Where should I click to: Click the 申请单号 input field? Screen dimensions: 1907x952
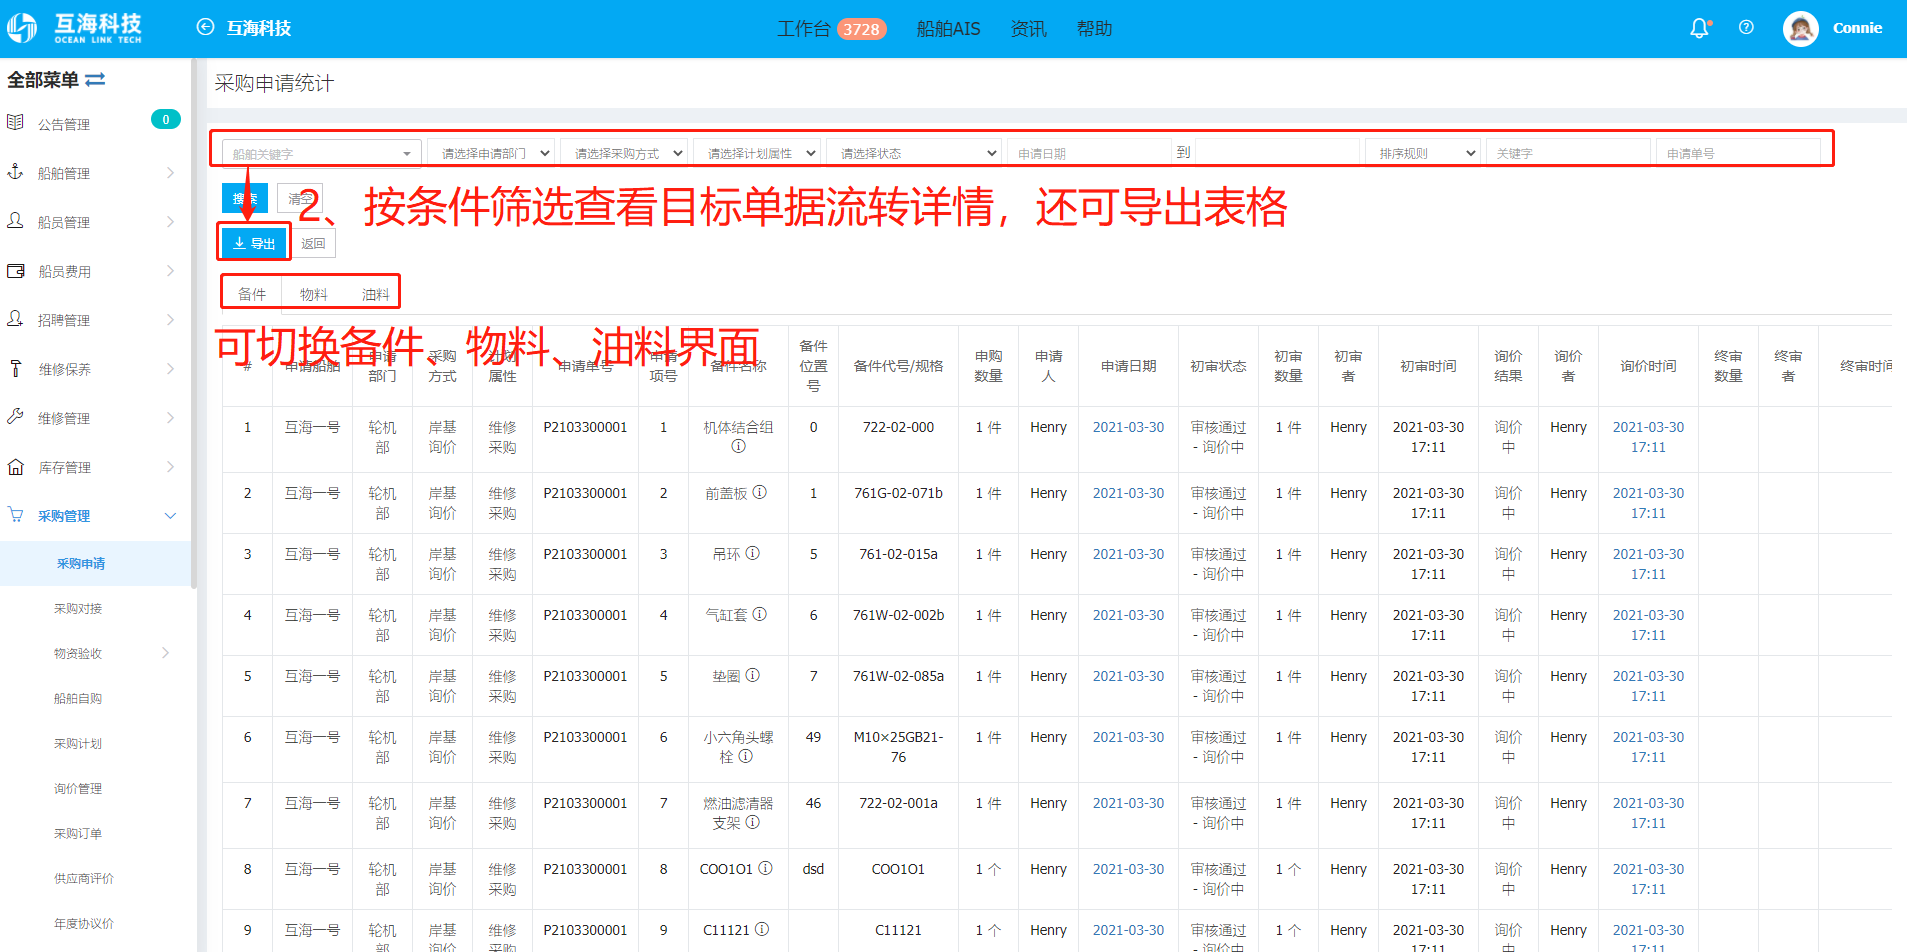1738,153
